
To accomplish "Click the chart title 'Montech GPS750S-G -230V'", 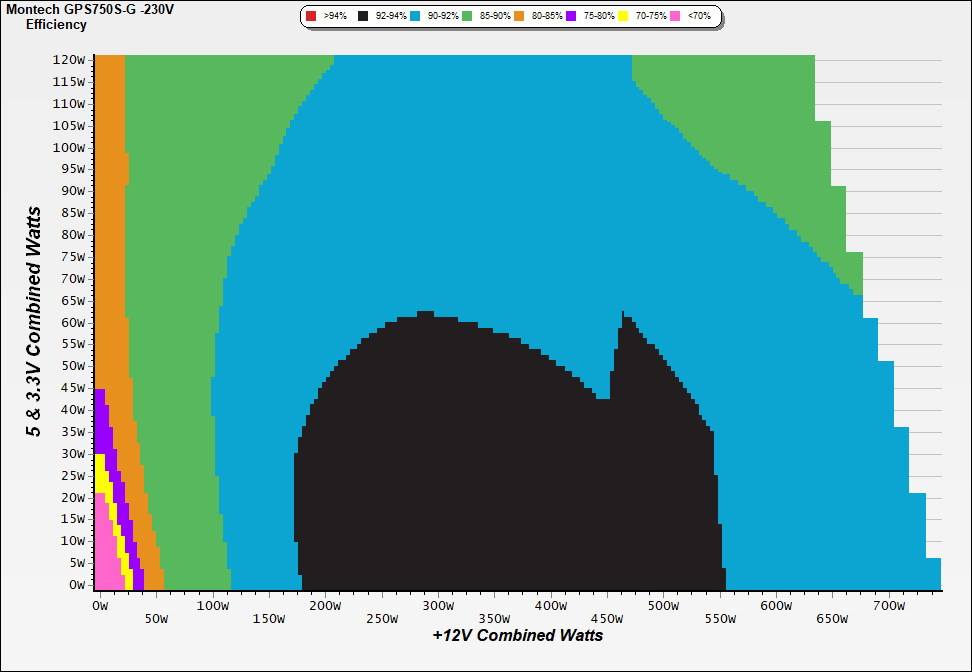I will point(83,9).
